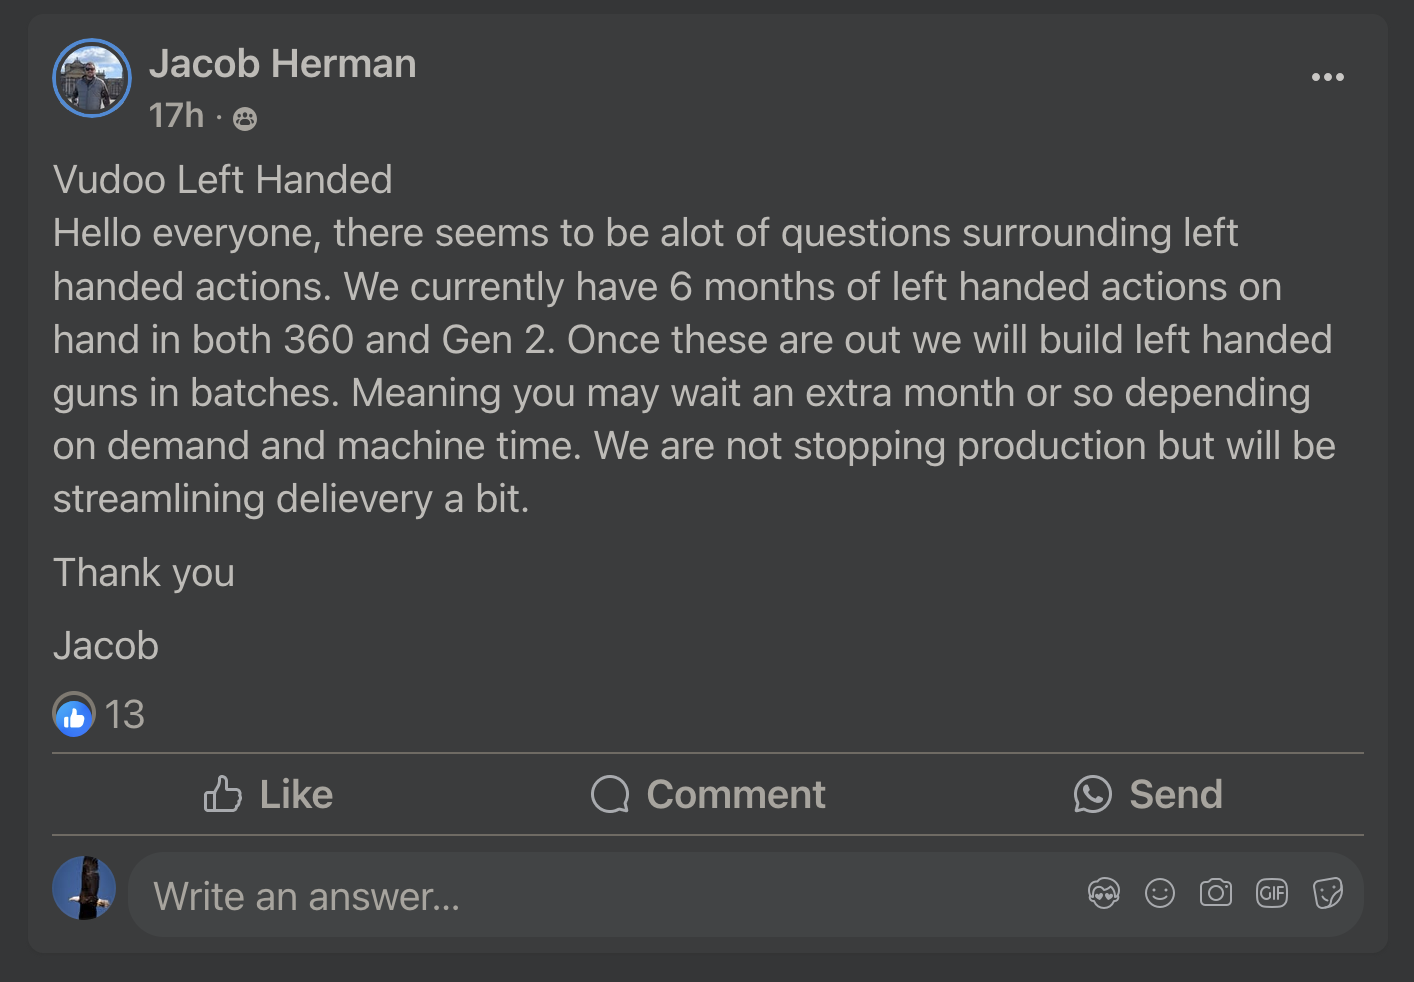Image resolution: width=1414 pixels, height=982 pixels.
Task: Open the emoji smiley picker
Action: (x=1160, y=893)
